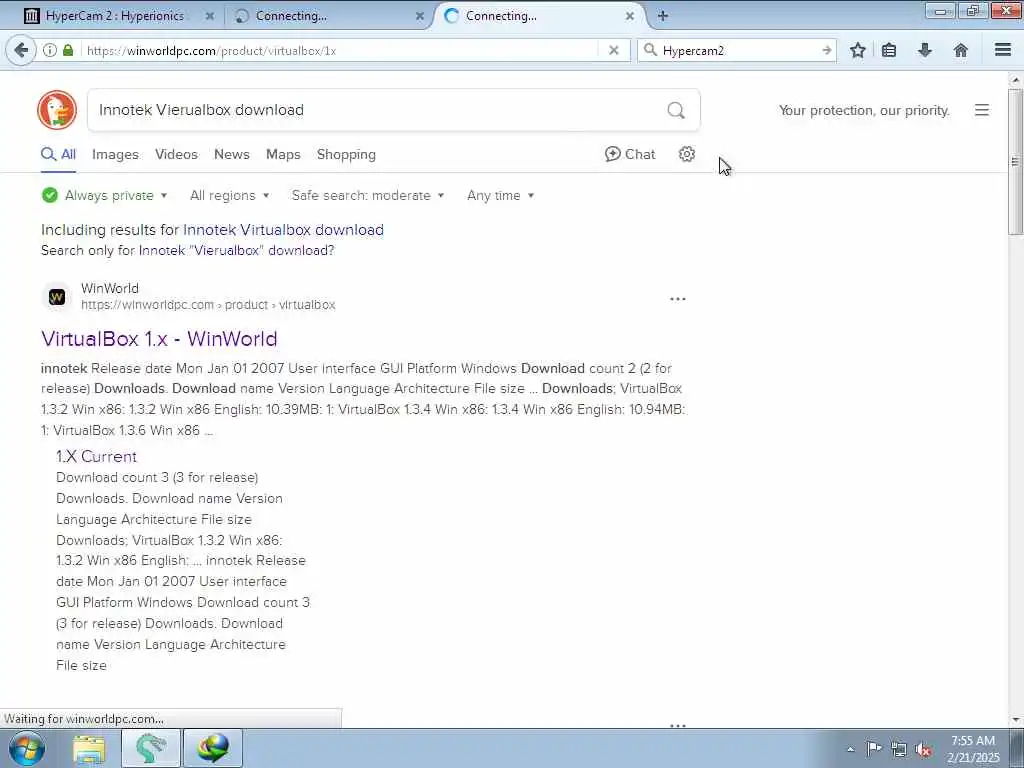Open the downloads arrow icon
Viewport: 1024px width, 768px height.
925,50
